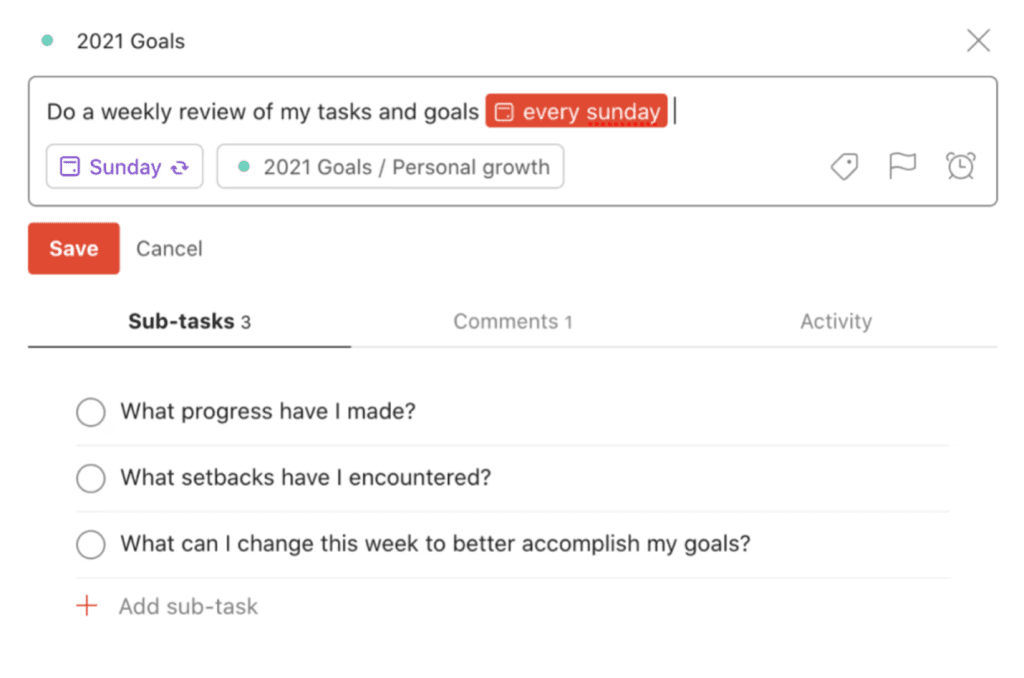Click the label tag icon
Screen dimensions: 1024x678
click(845, 167)
